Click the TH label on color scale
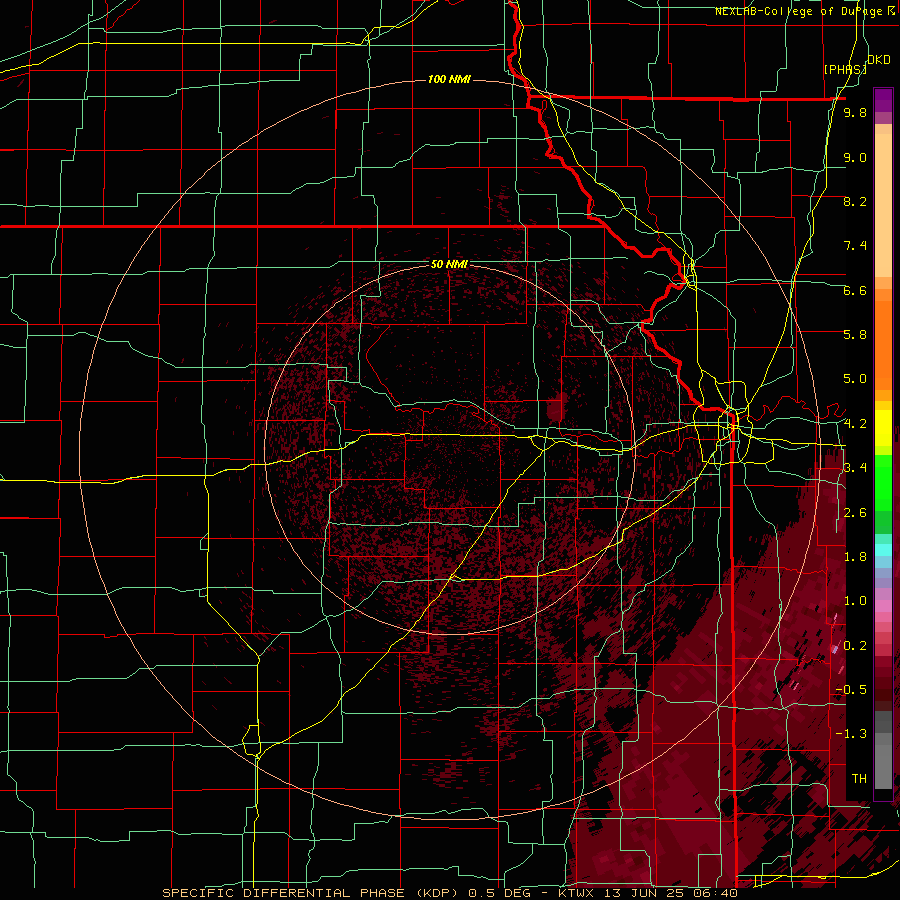The image size is (900, 900). tap(859, 779)
